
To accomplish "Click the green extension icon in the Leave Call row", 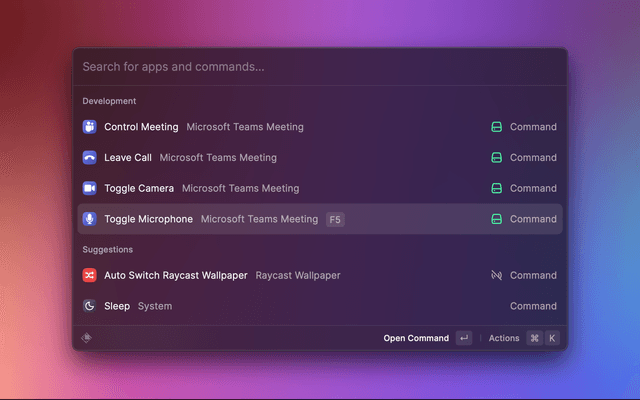I will (495, 158).
